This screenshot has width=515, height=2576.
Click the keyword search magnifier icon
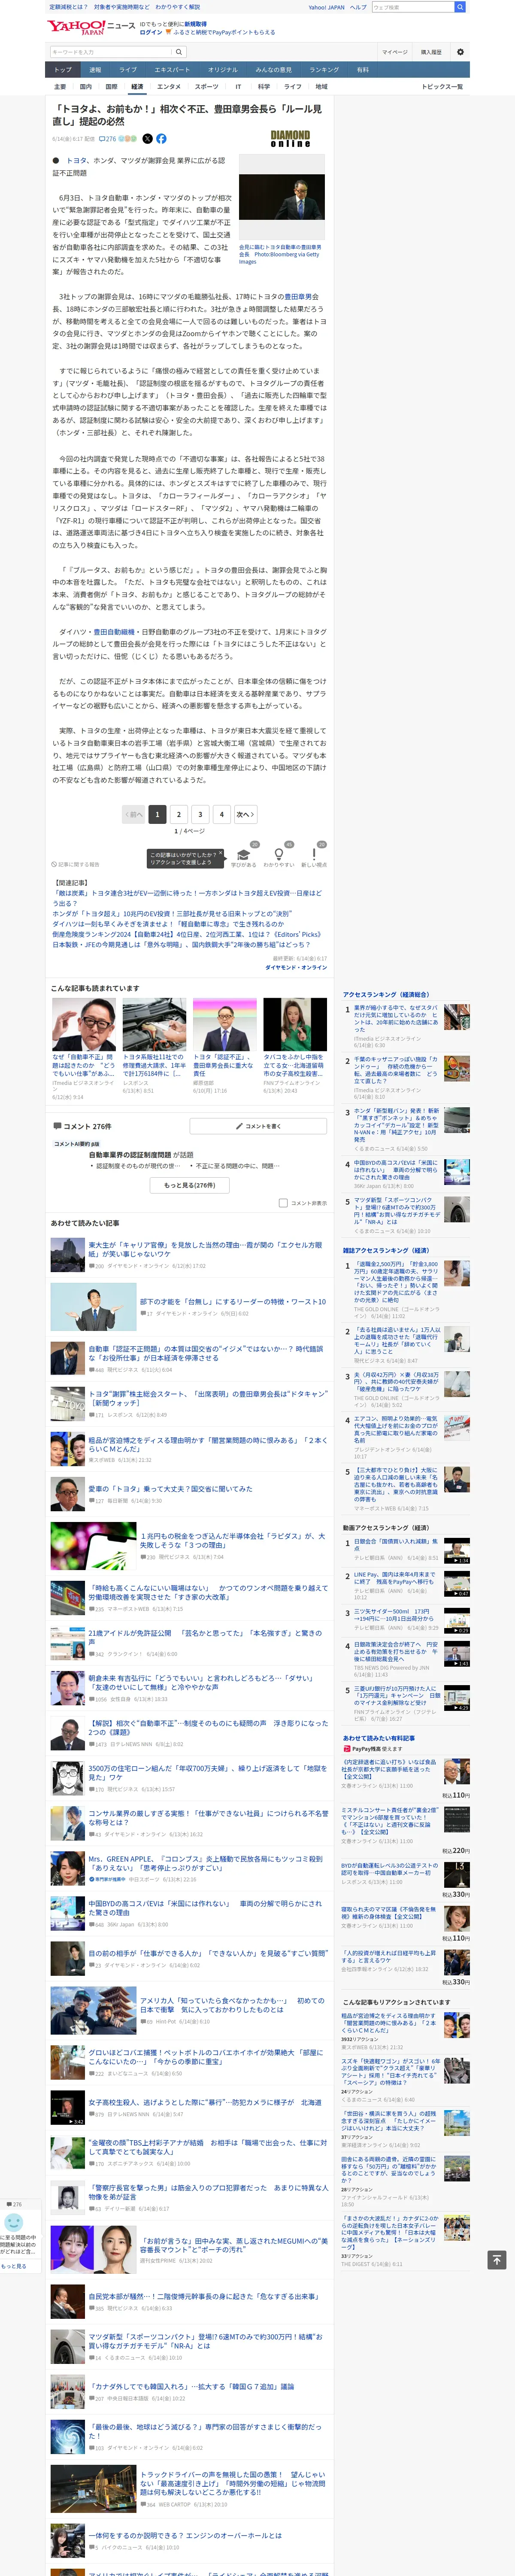tap(179, 52)
